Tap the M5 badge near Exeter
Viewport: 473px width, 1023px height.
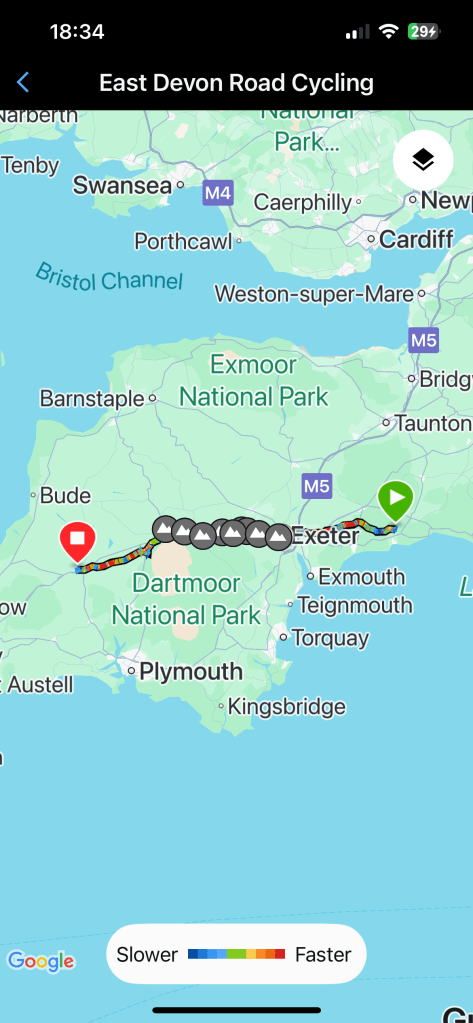coord(317,485)
